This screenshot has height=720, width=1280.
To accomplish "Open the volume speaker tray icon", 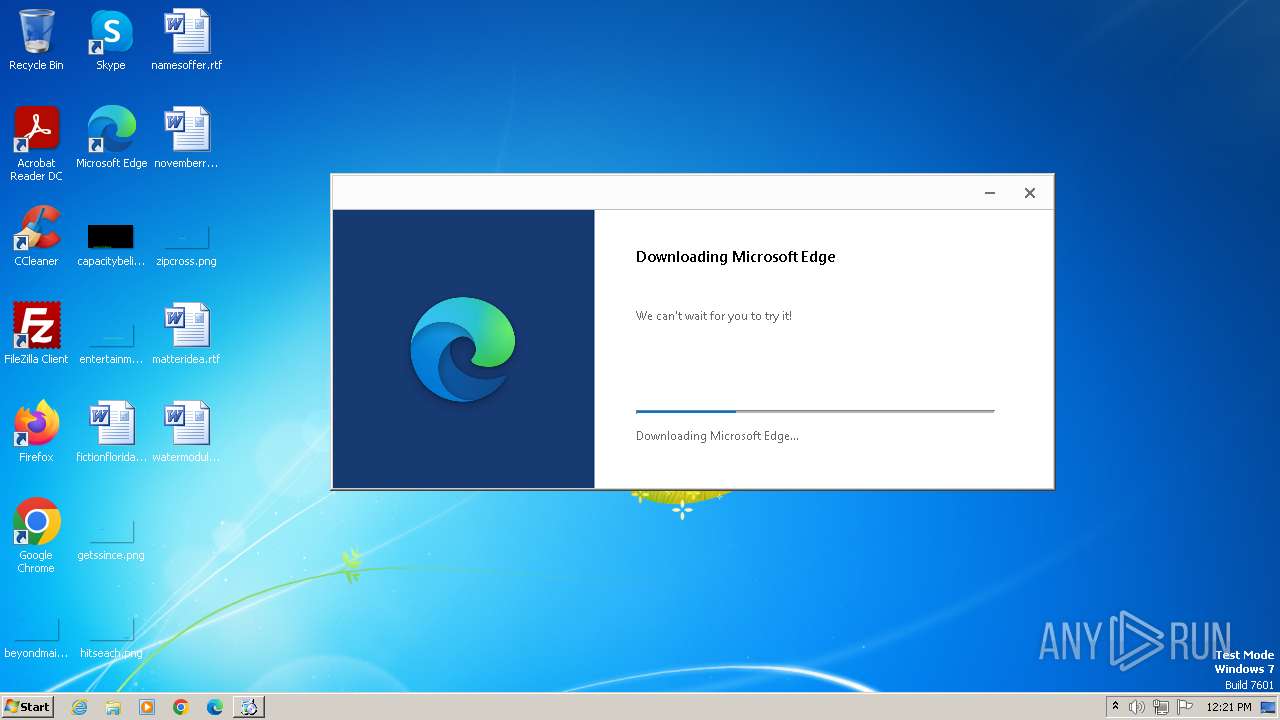I will (1137, 707).
